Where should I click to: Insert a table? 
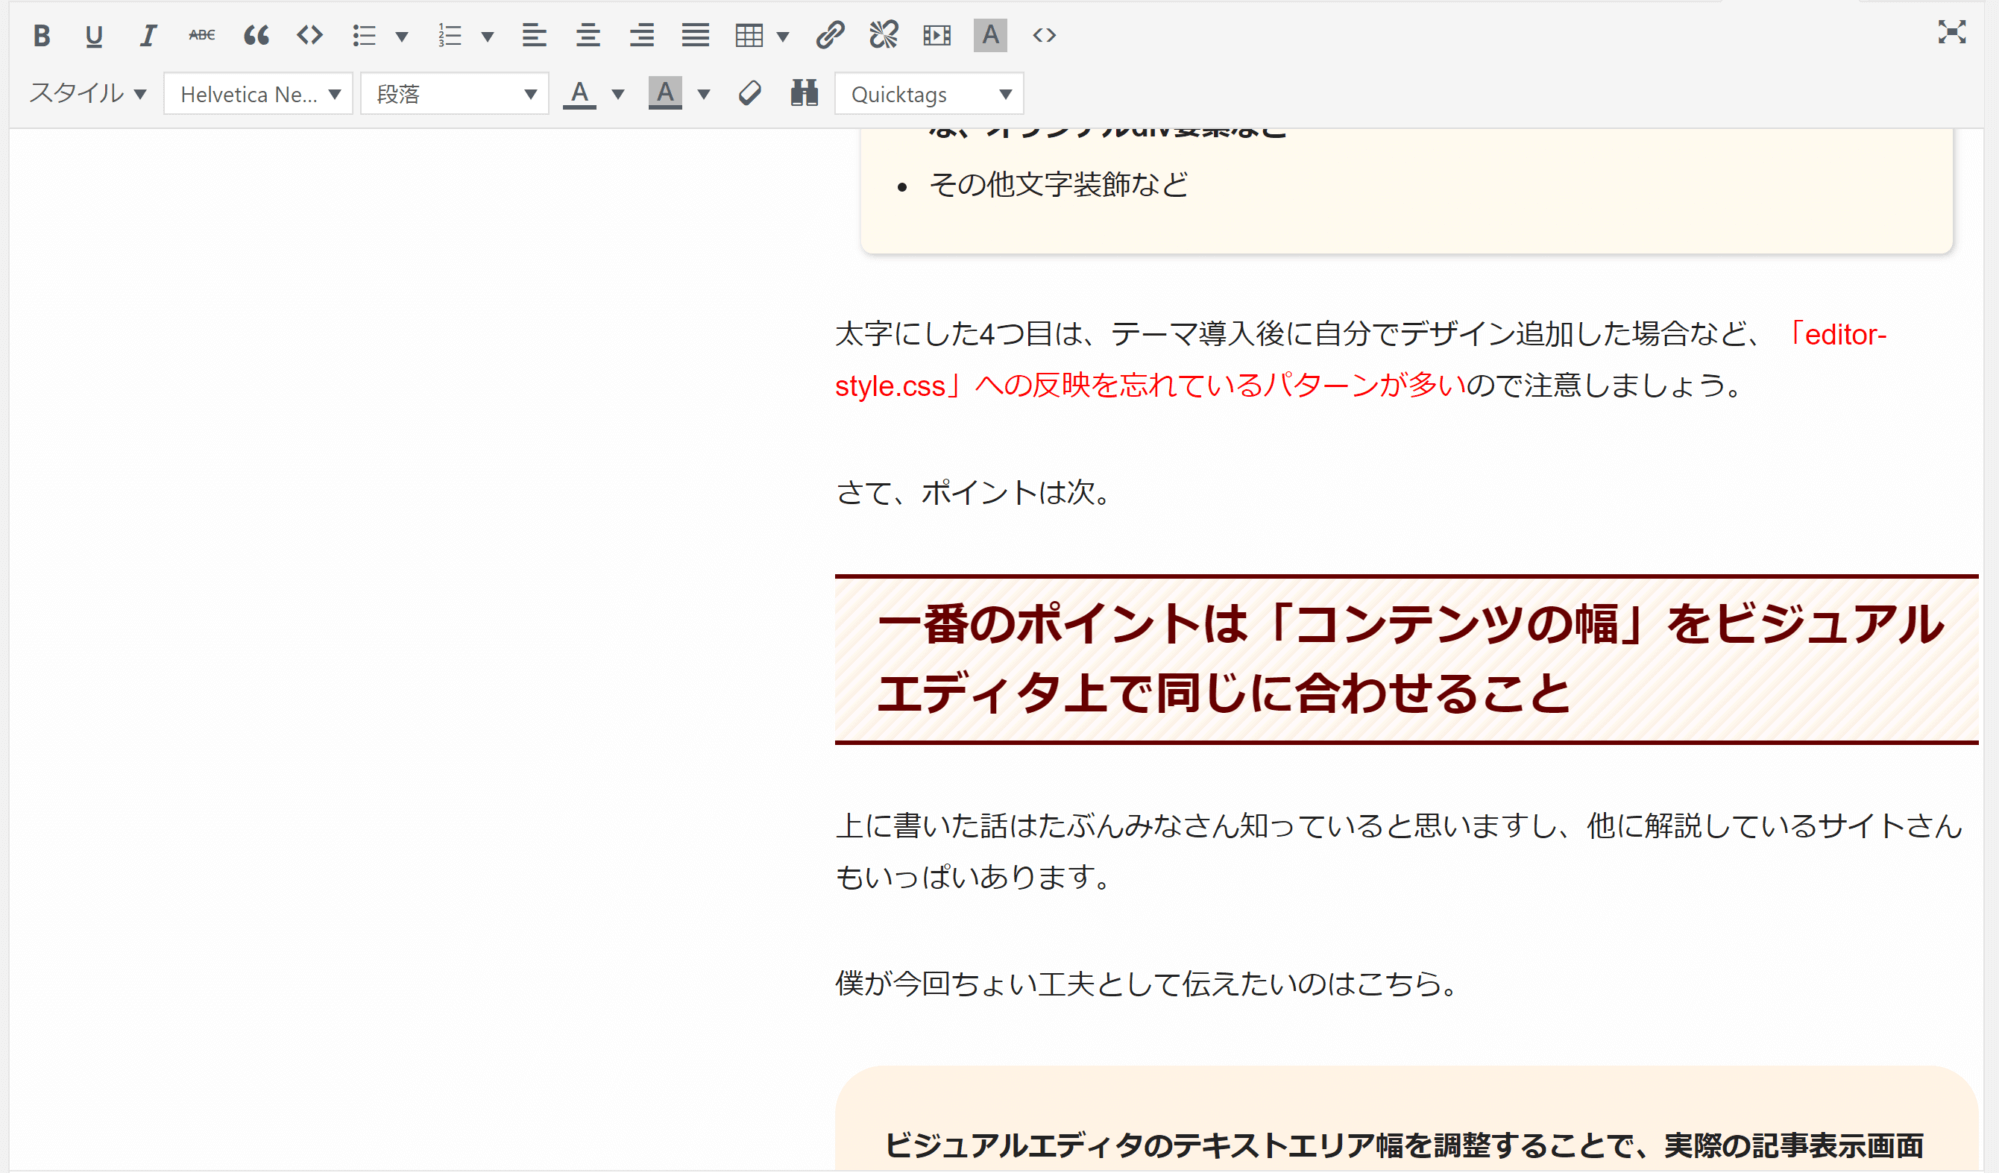pyautogui.click(x=749, y=36)
